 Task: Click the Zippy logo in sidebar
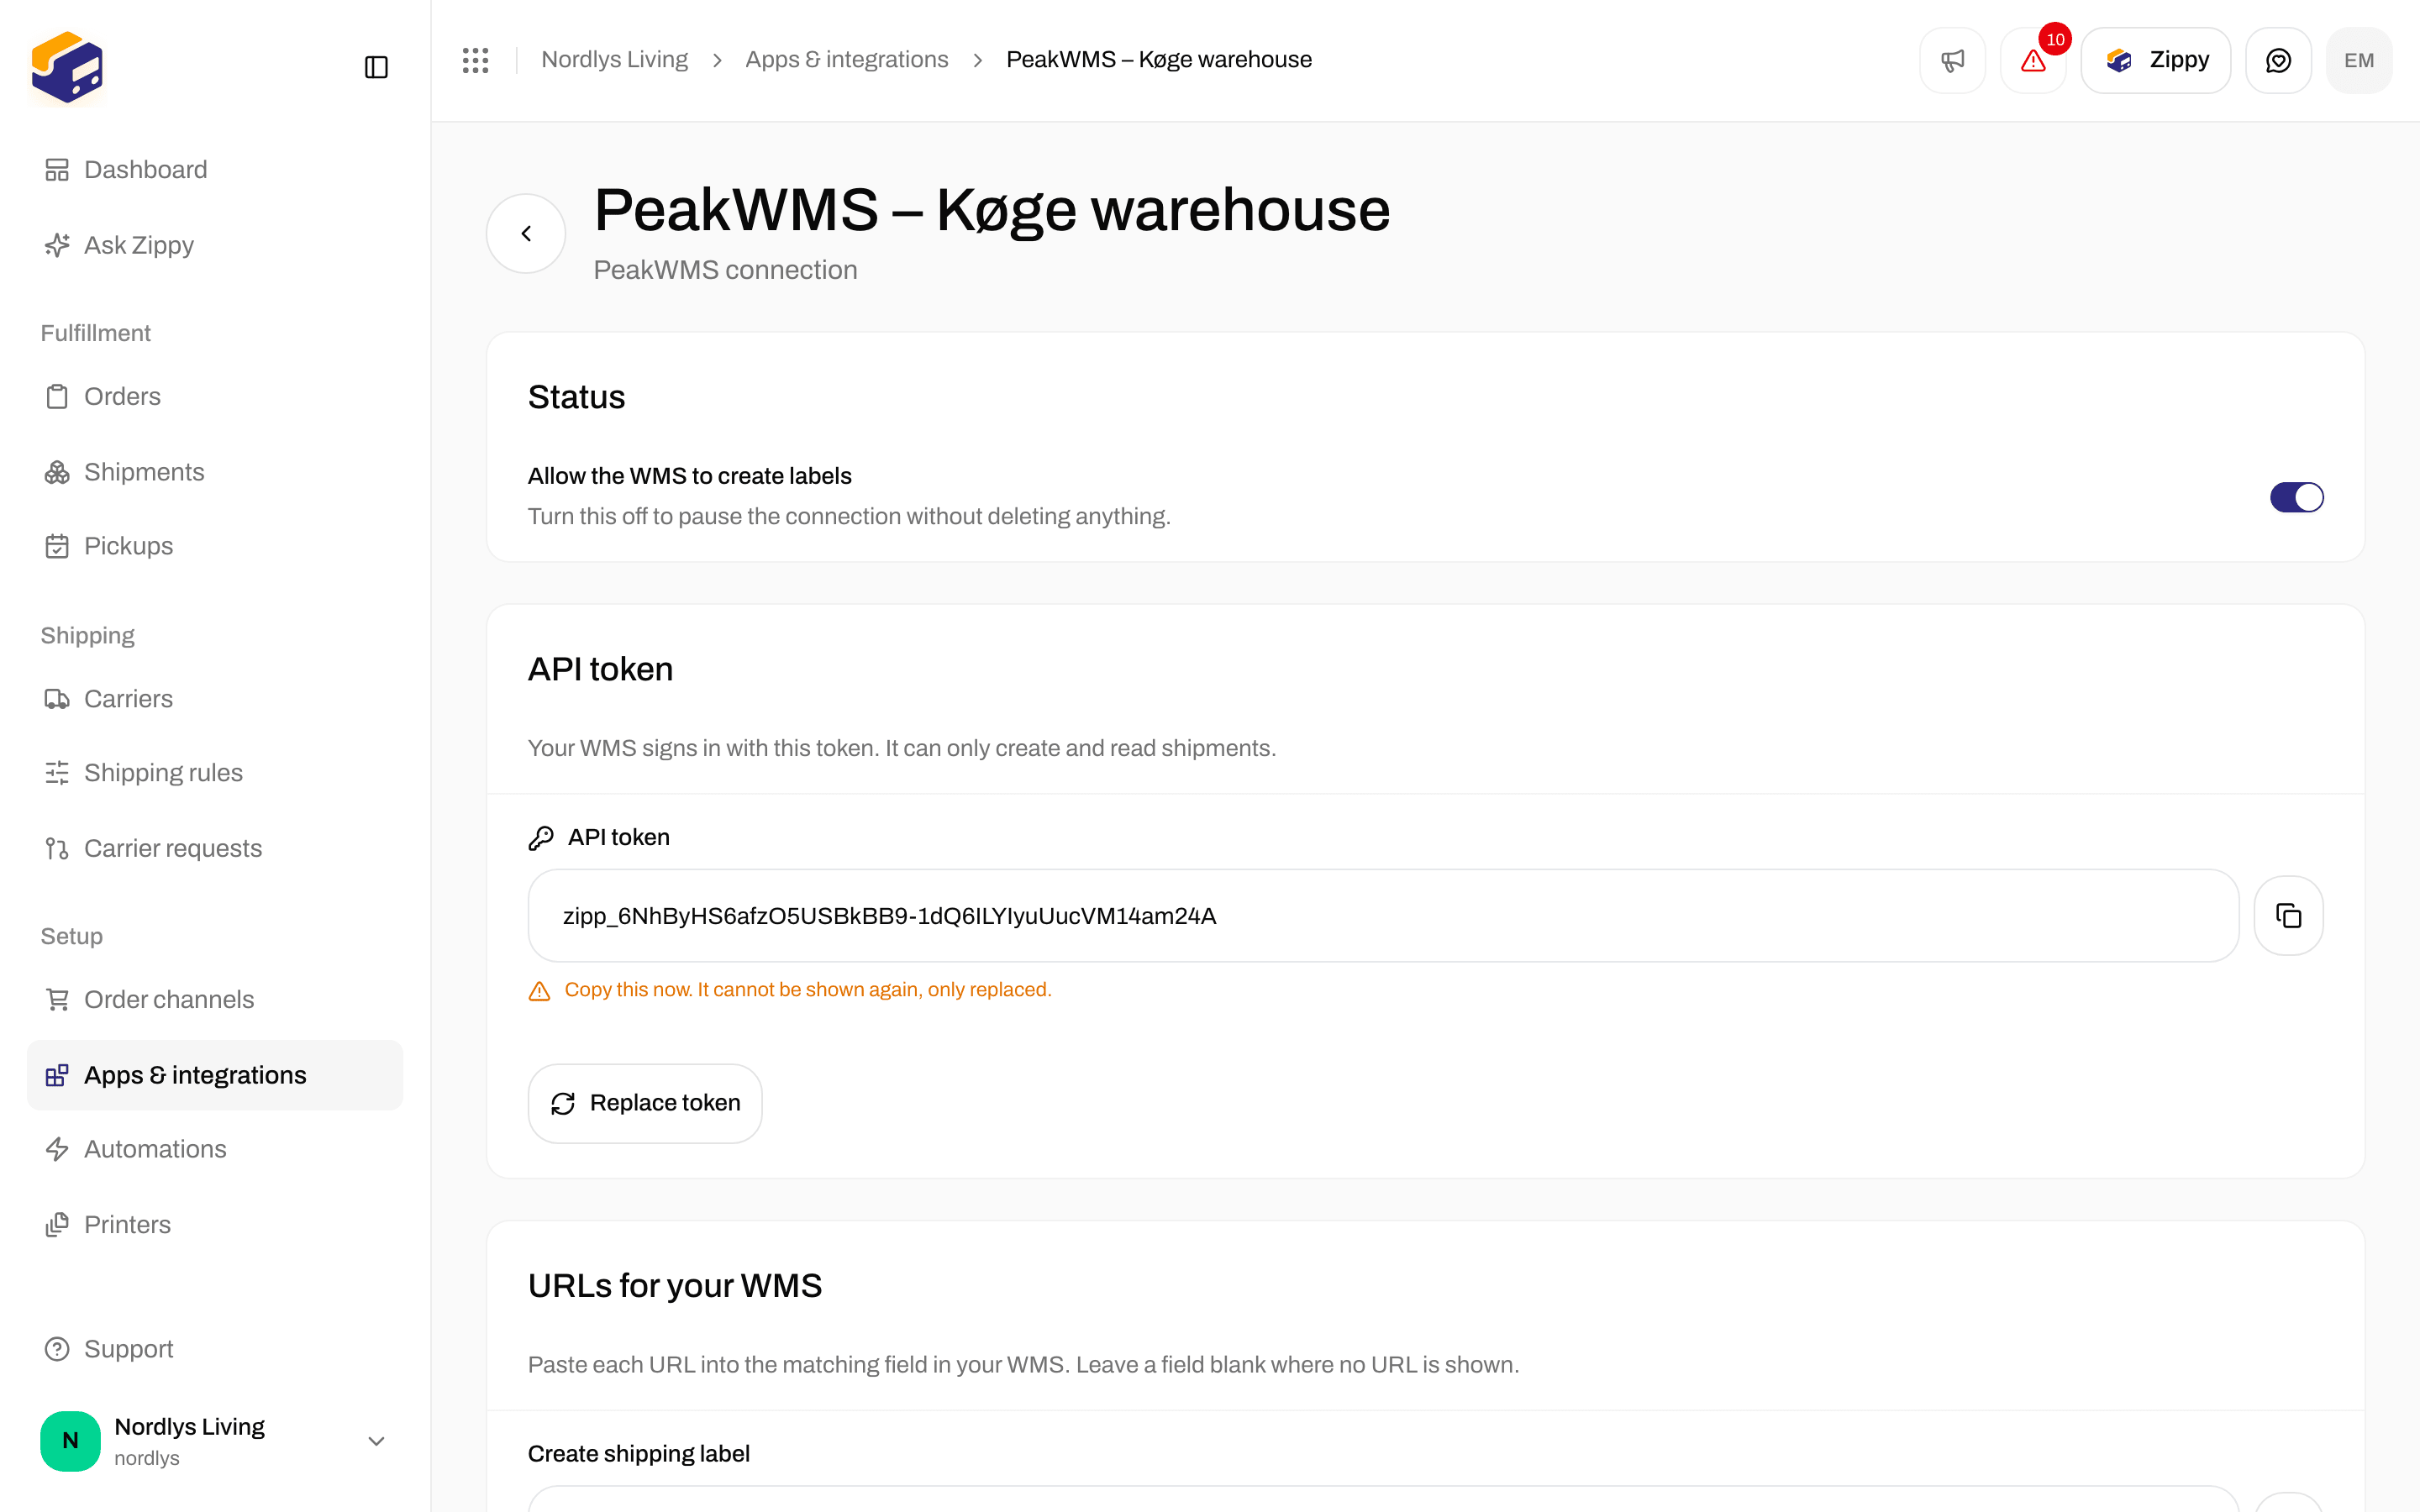(67, 67)
